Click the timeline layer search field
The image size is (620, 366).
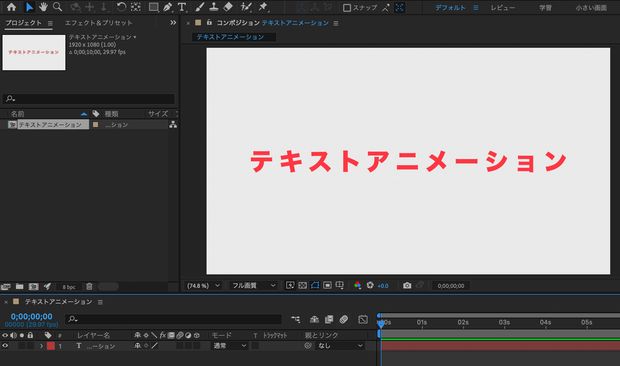click(174, 319)
